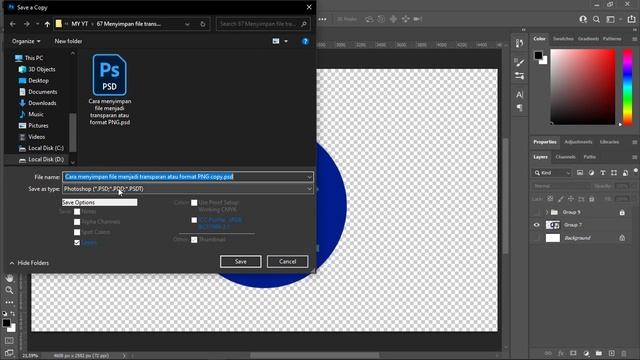Switch to the Gradients tab

pos(588,39)
